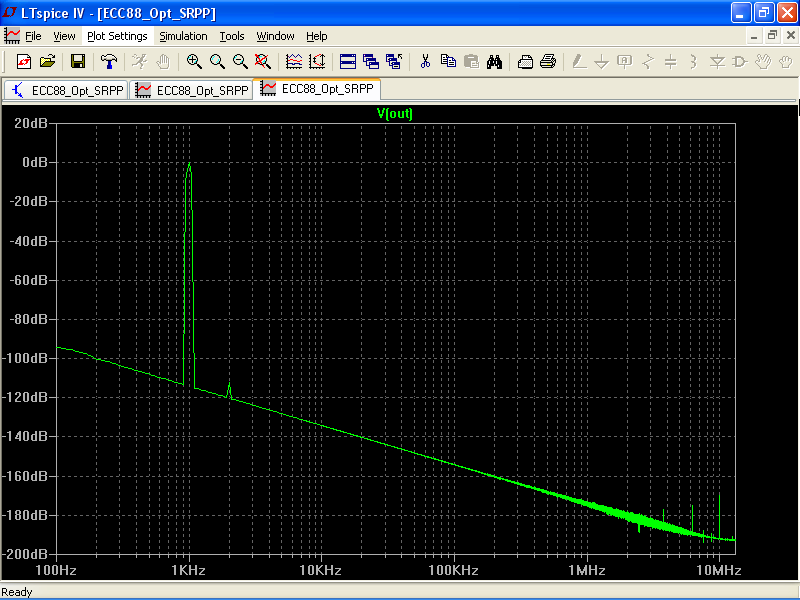
Task: Click the 100Hz horizontal axis label
Action: [56, 570]
